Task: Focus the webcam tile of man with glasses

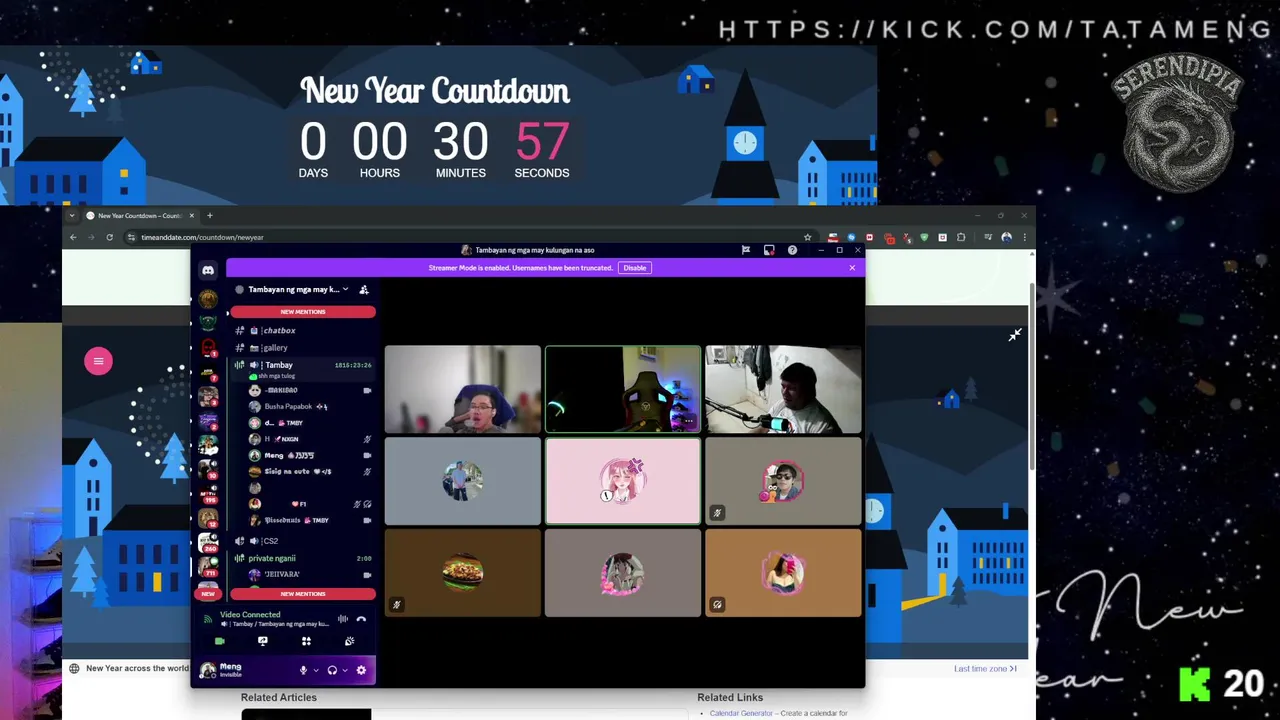Action: [463, 390]
